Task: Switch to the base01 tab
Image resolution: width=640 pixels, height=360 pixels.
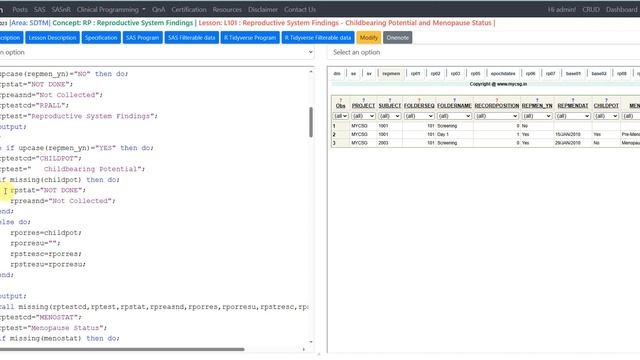Action: pos(573,73)
